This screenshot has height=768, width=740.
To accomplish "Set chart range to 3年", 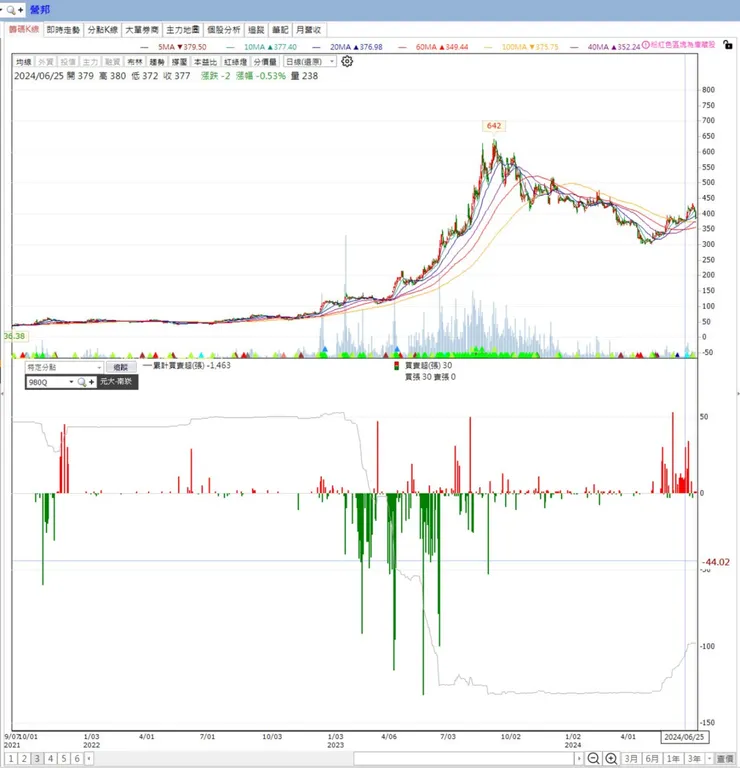I will coord(694,759).
